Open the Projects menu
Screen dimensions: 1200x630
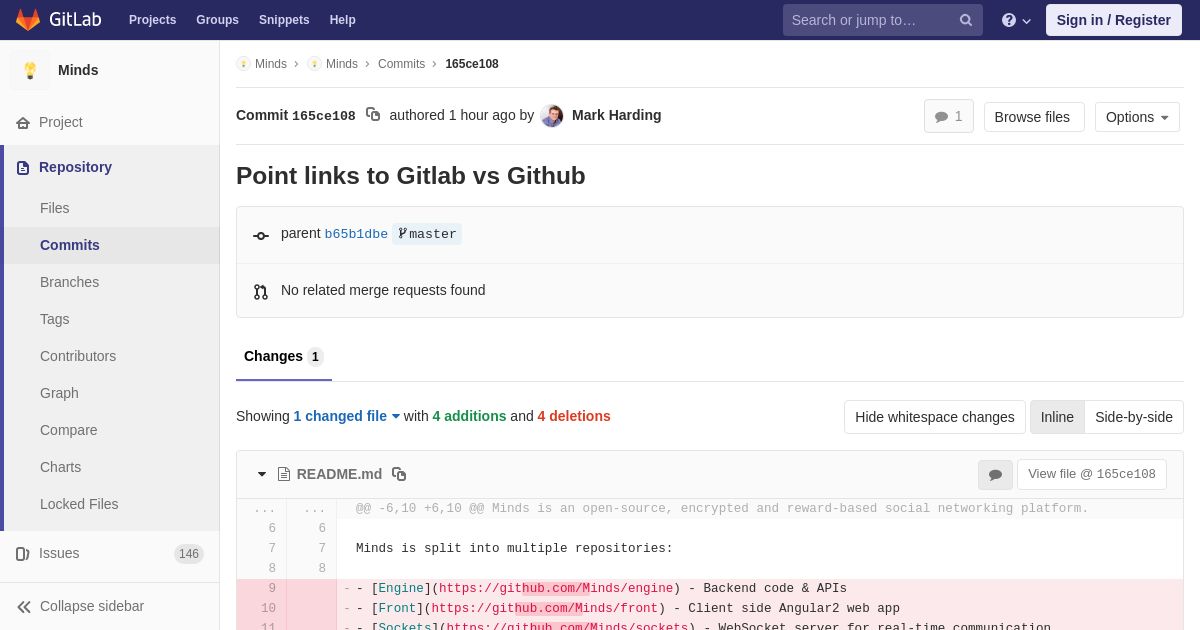click(152, 20)
